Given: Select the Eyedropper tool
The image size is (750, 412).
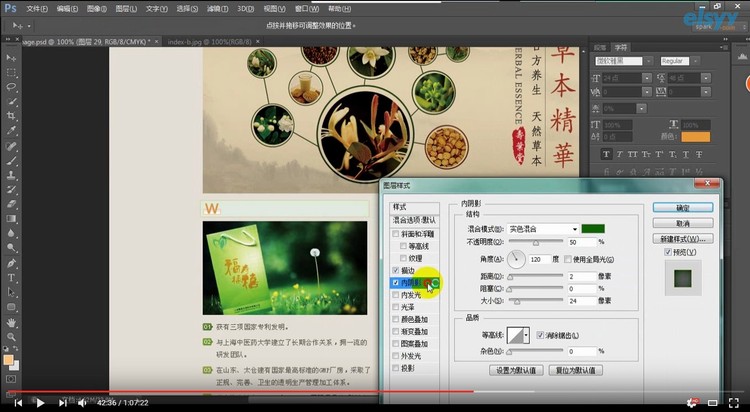Looking at the screenshot, I should coord(11,131).
